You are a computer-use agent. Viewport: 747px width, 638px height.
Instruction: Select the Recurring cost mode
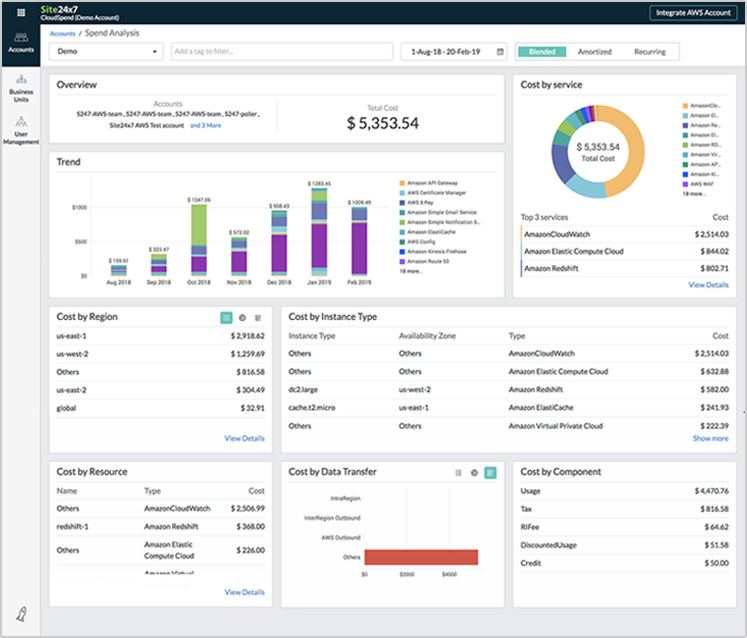tap(649, 51)
